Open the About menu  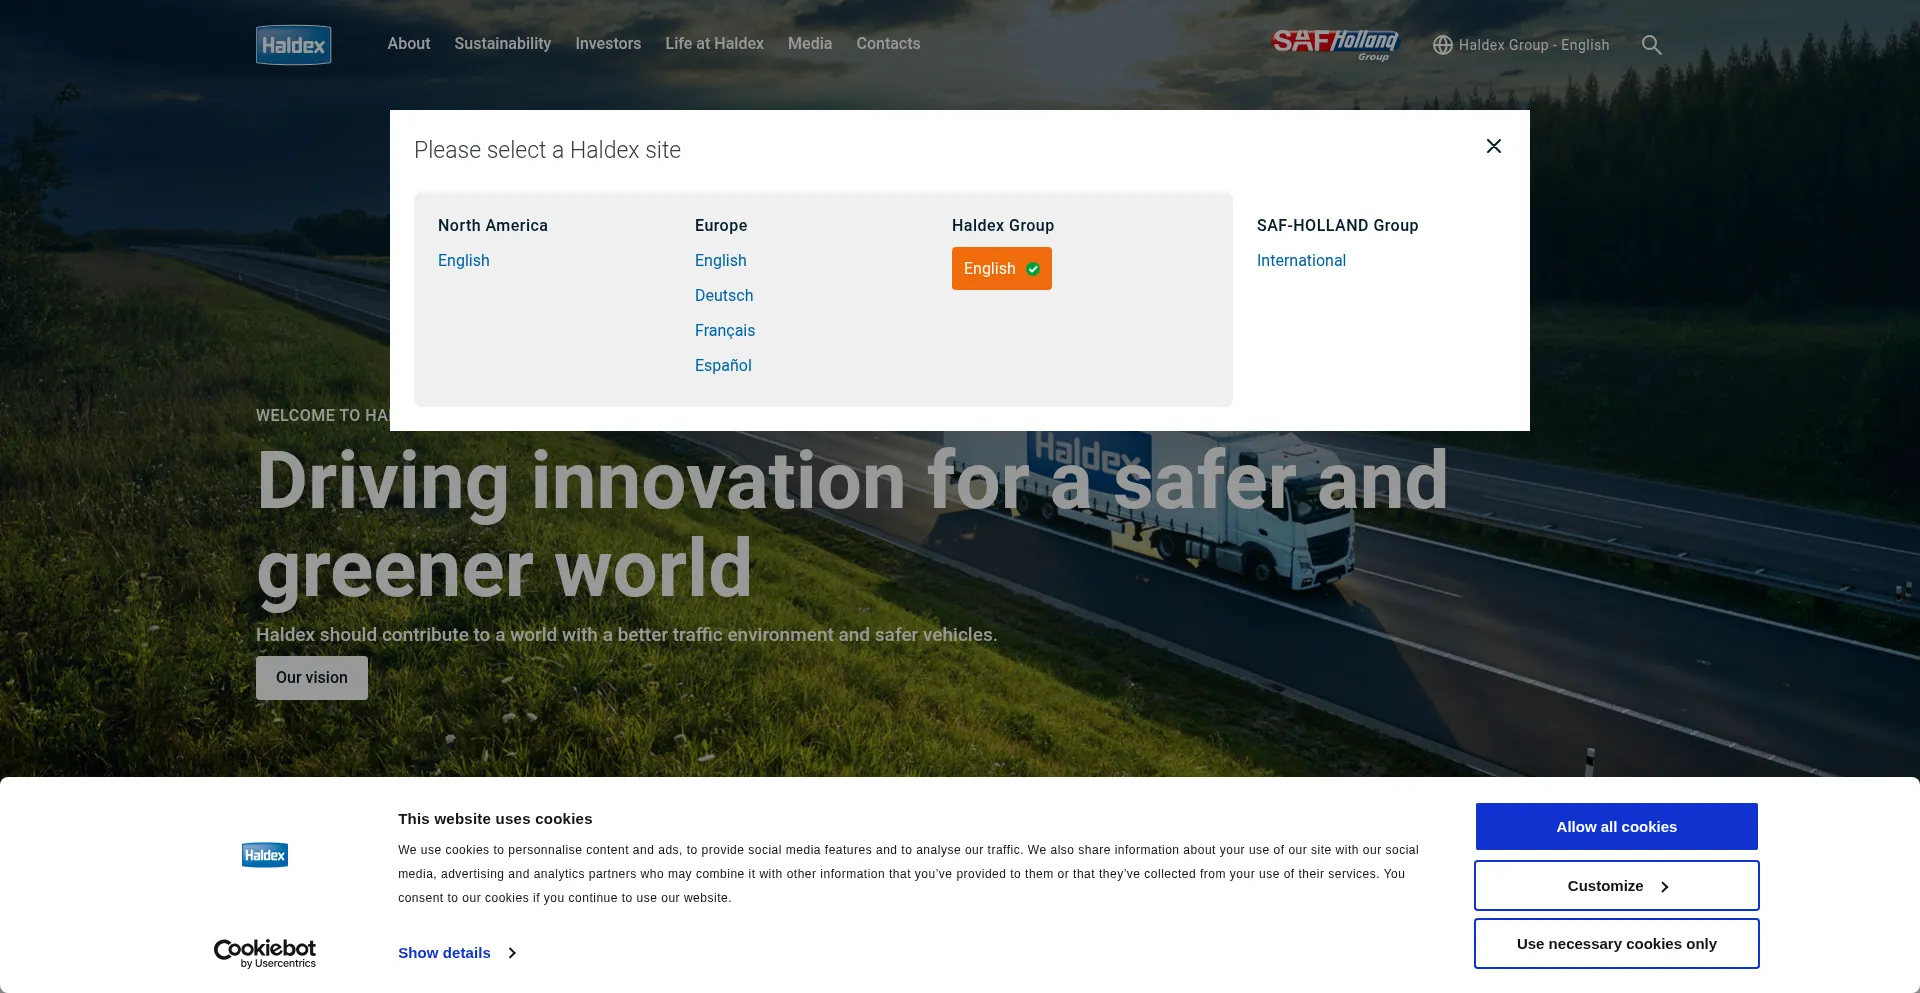[x=408, y=44]
